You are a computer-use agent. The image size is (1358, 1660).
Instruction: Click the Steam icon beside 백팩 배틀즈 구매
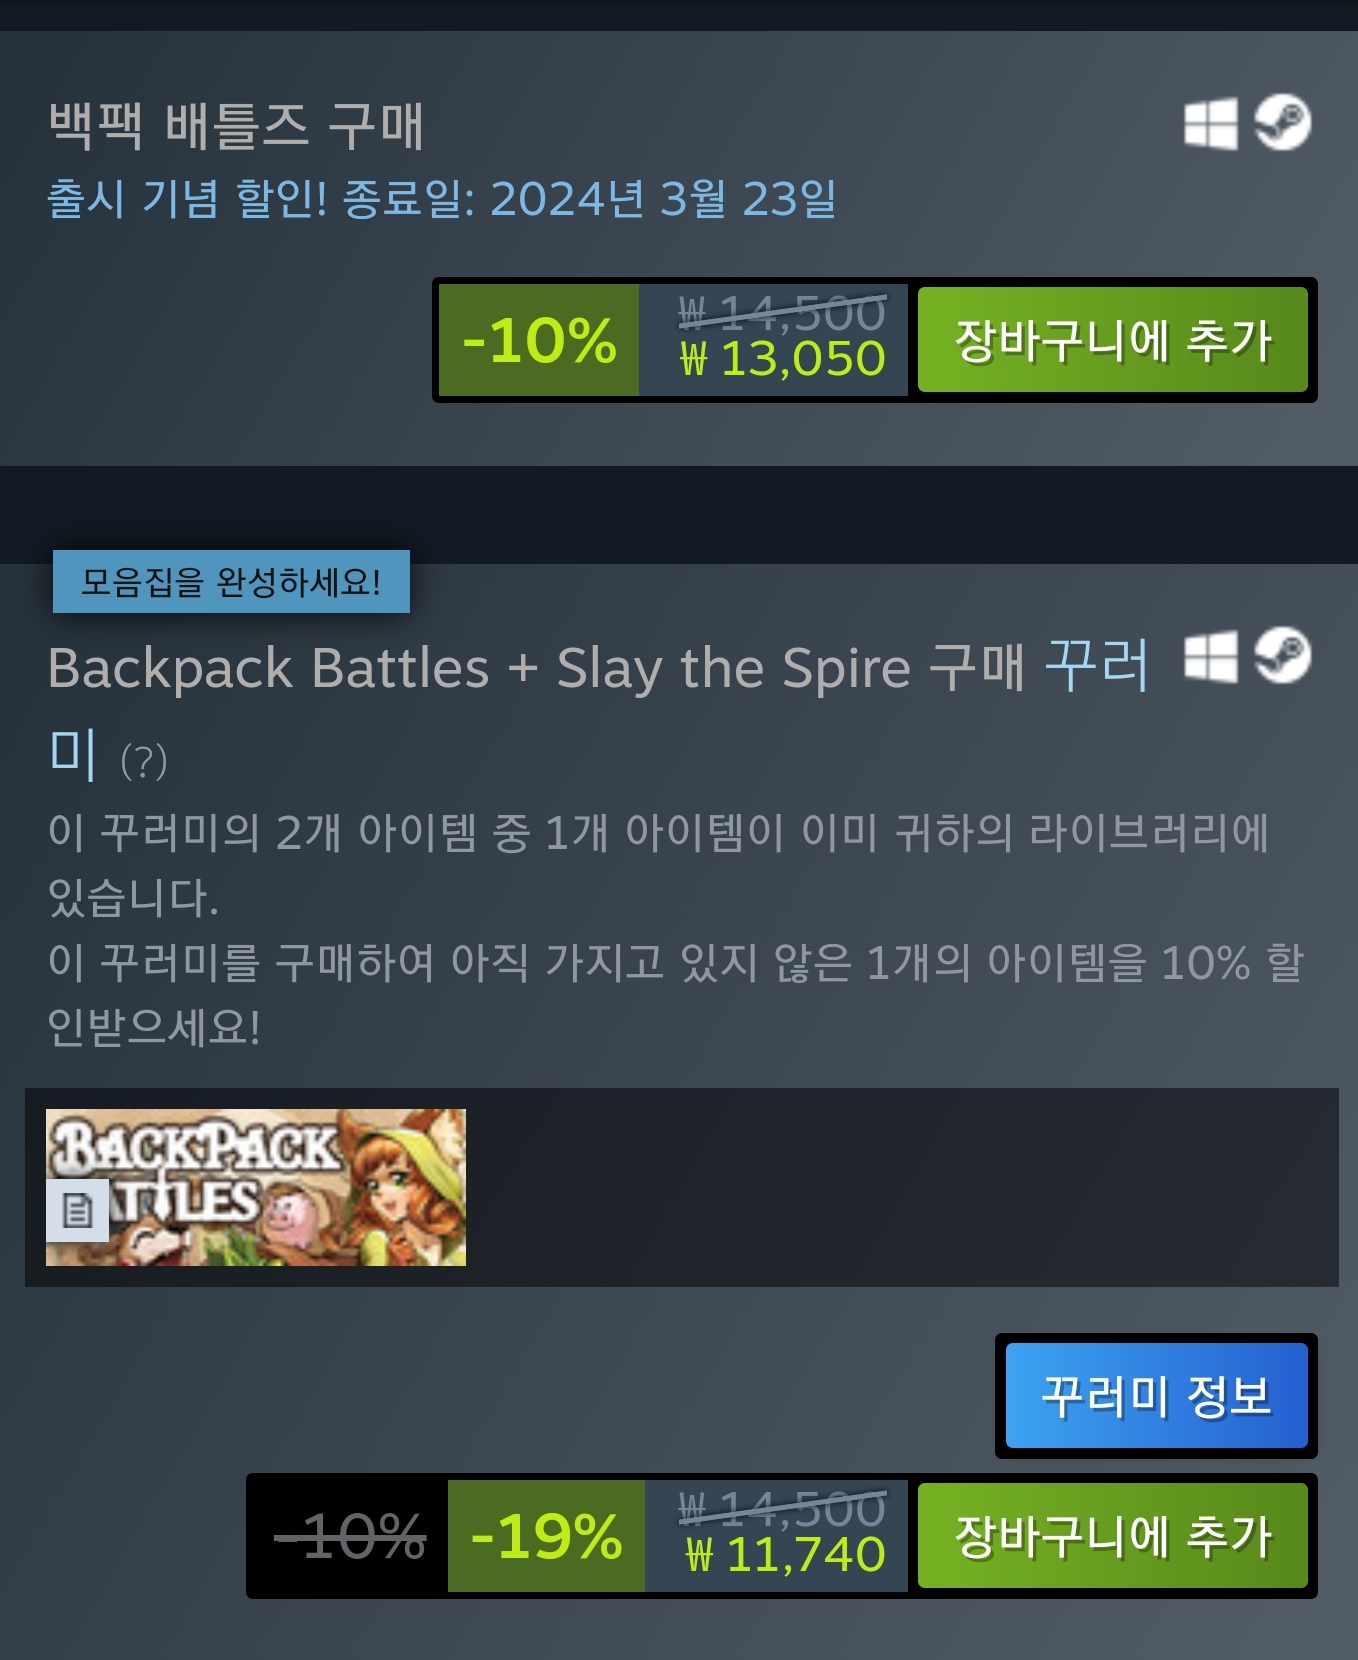(x=1283, y=123)
